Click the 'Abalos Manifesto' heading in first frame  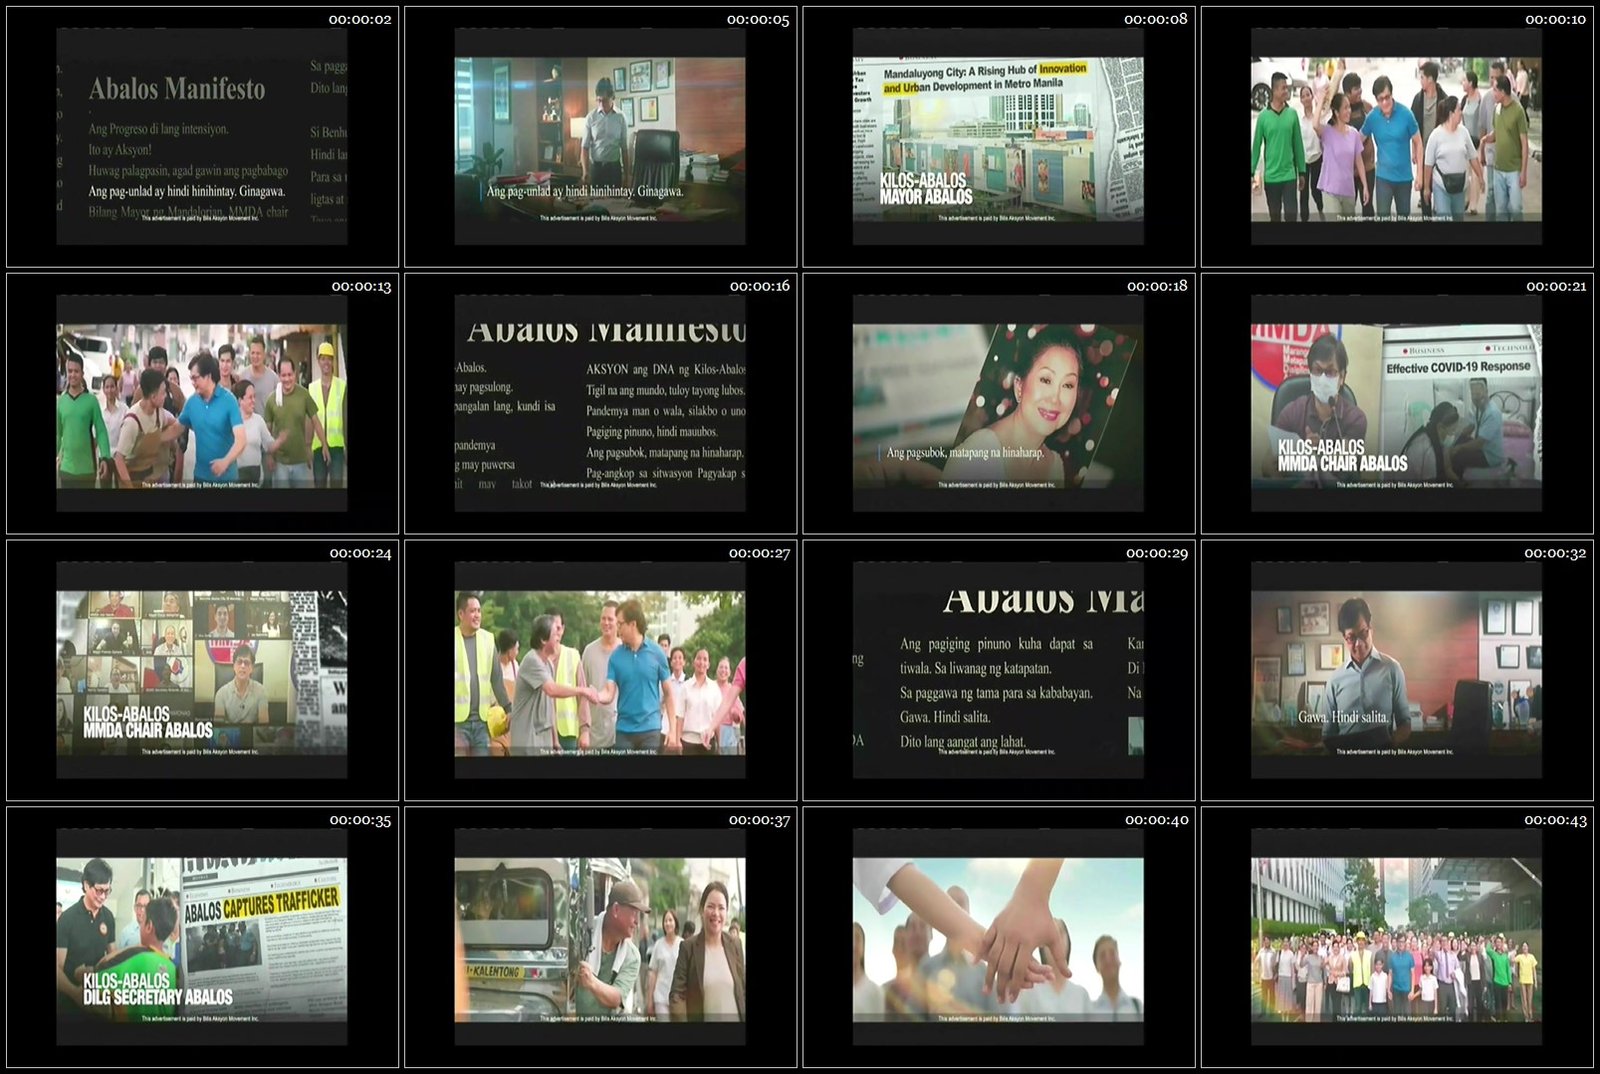coord(177,89)
